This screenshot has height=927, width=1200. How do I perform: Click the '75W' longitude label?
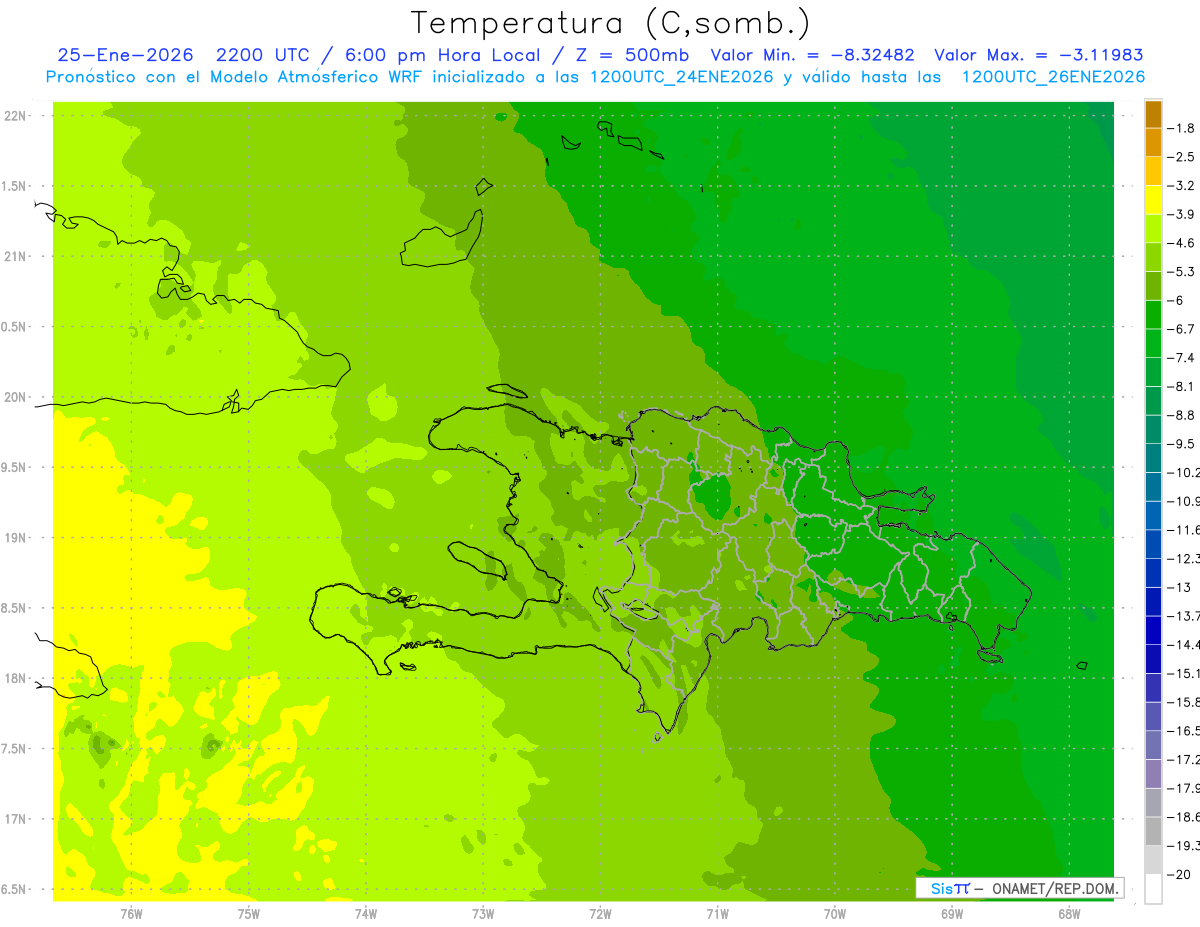[248, 913]
